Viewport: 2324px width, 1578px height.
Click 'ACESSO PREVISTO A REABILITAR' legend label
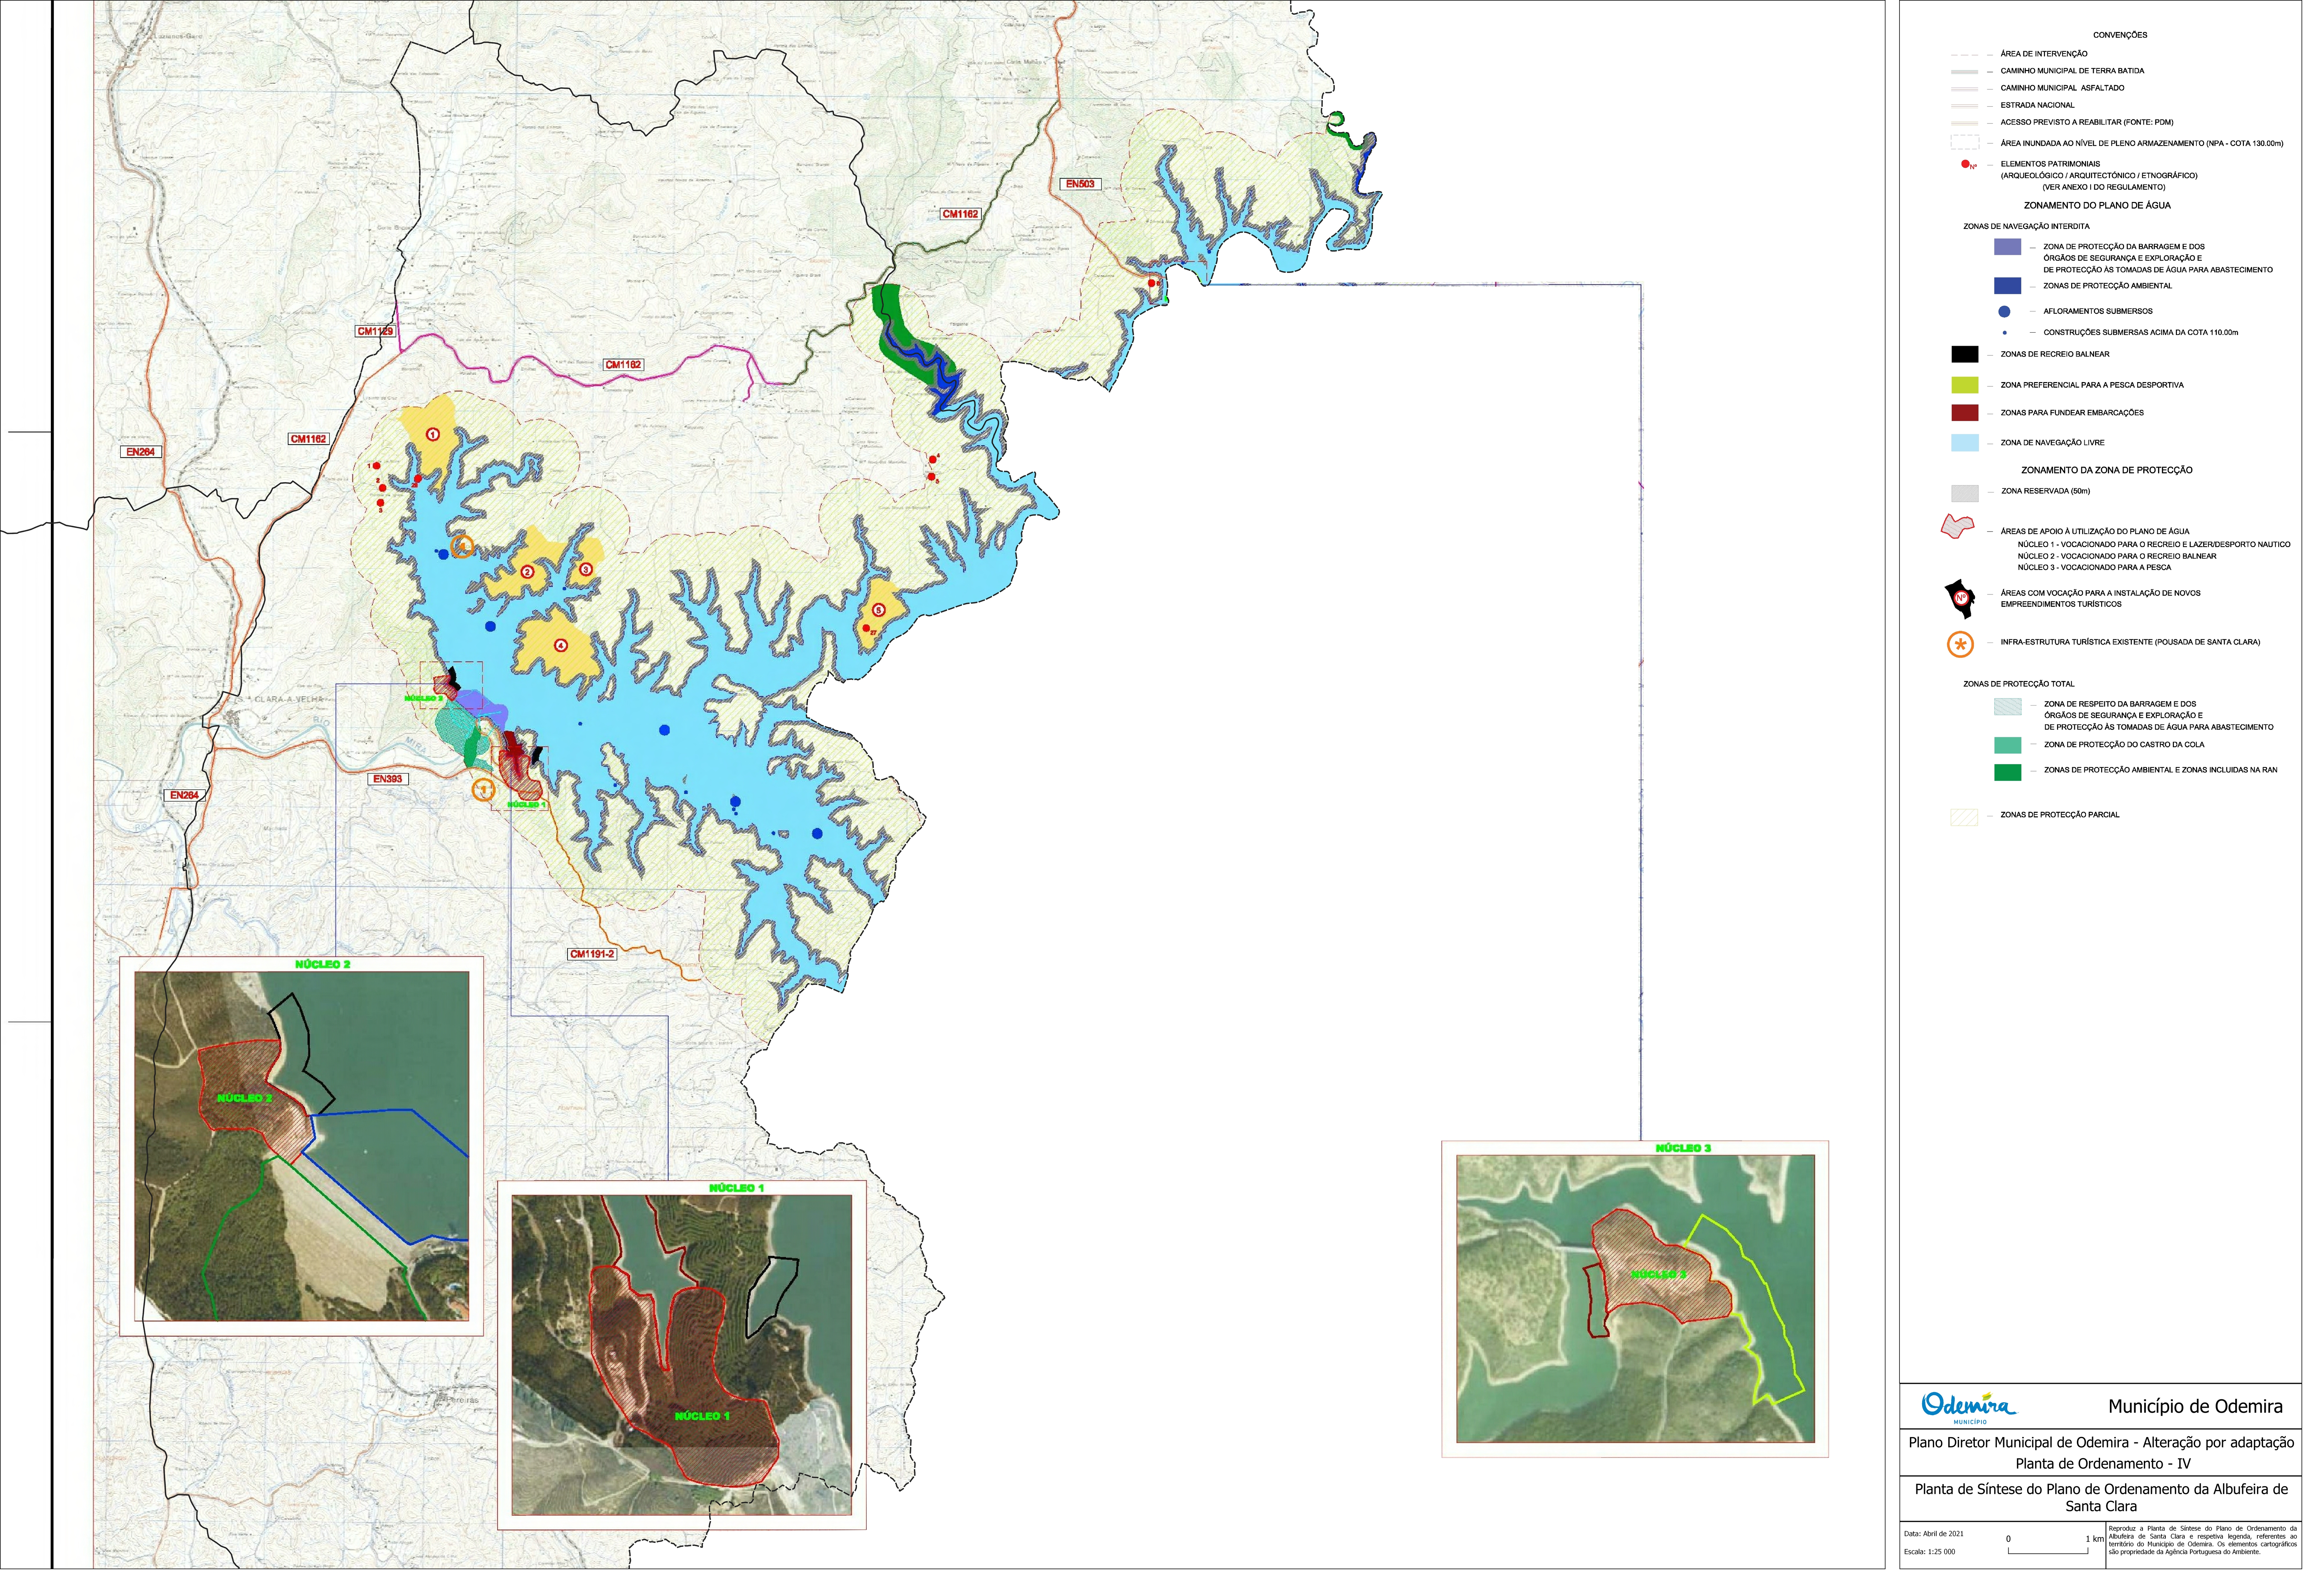pyautogui.click(x=2087, y=122)
